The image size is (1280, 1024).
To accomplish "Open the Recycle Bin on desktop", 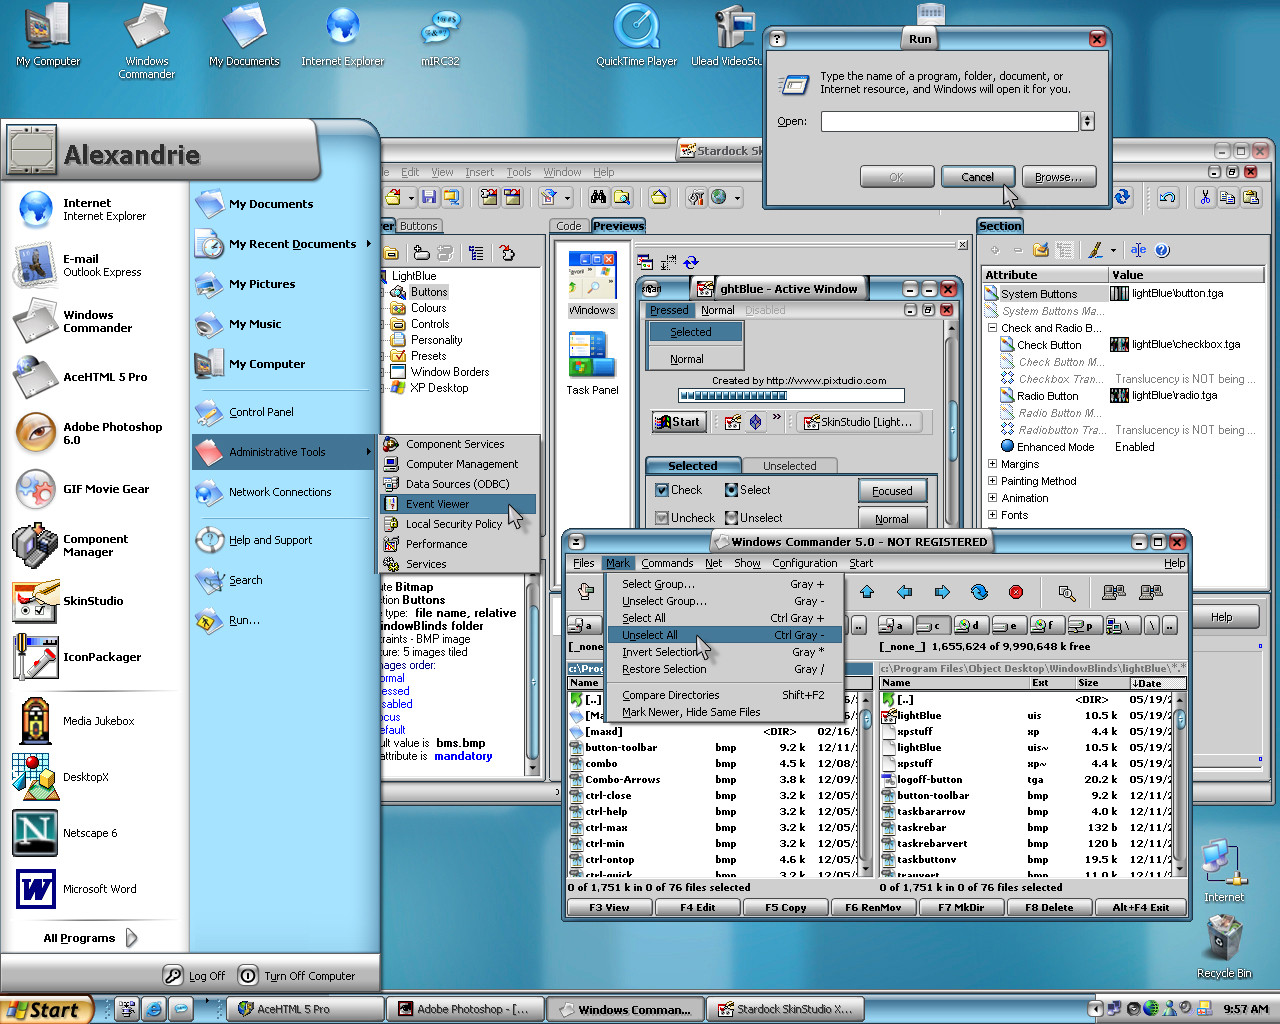I will pyautogui.click(x=1224, y=945).
